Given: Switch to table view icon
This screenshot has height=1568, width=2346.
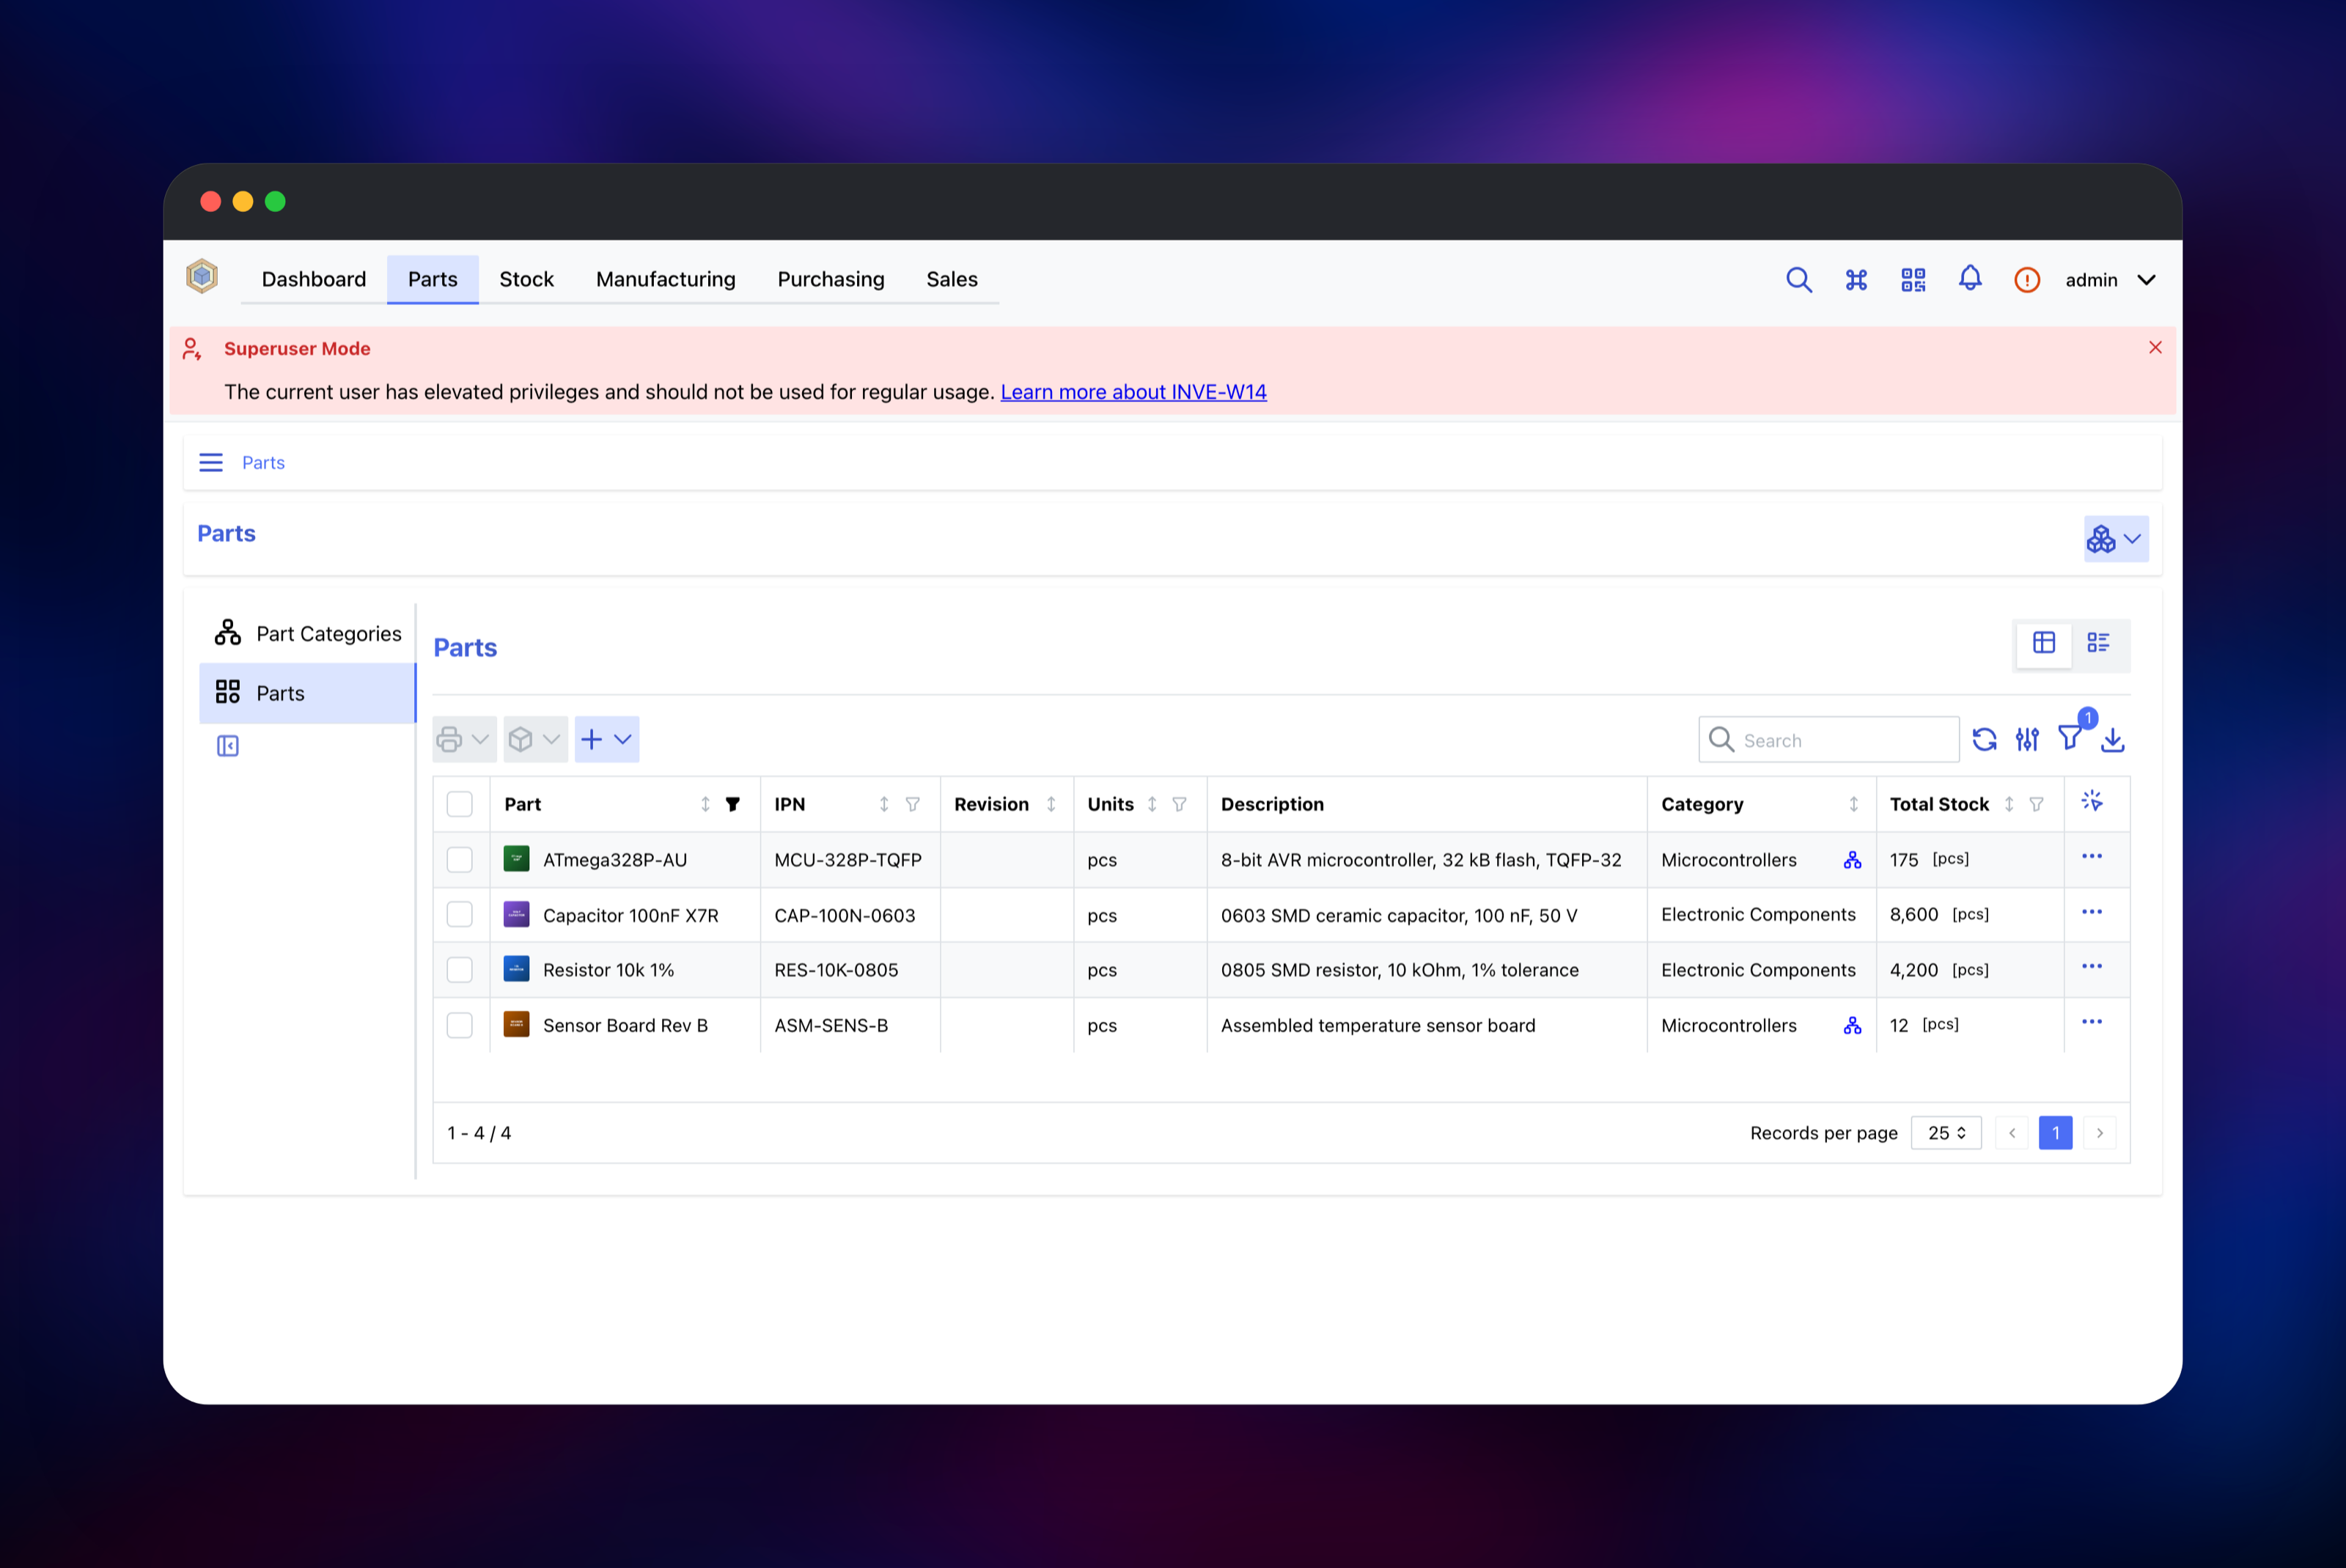Looking at the screenshot, I should point(2044,643).
